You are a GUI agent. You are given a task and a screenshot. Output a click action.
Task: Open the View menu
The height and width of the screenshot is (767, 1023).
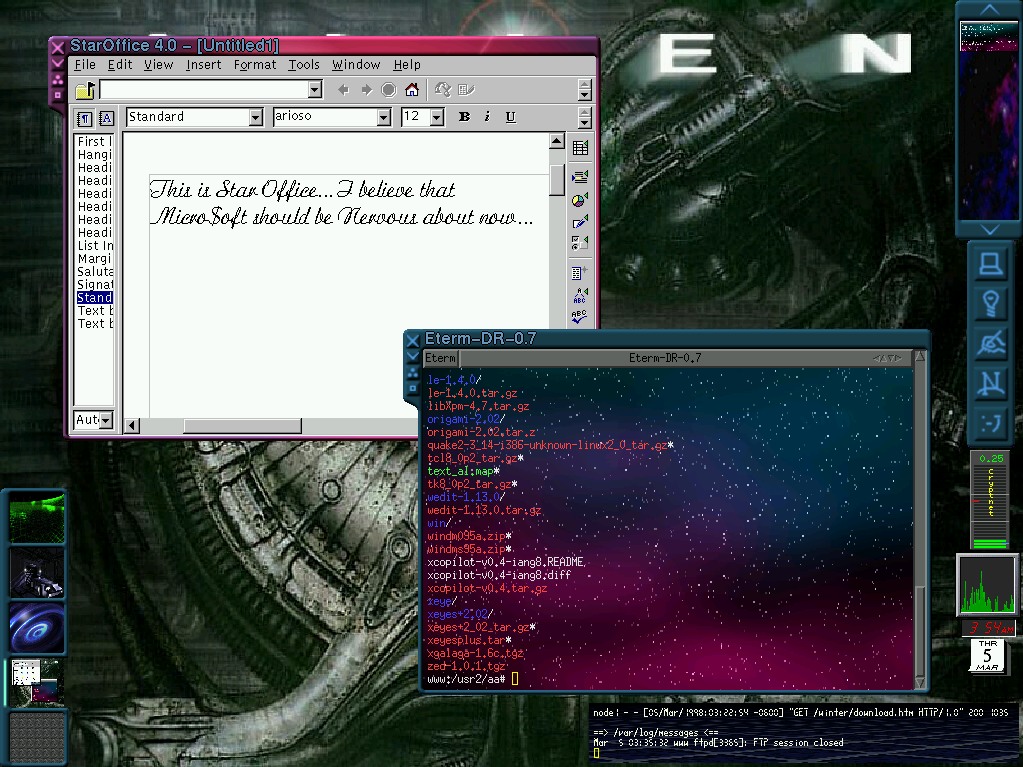click(x=159, y=65)
